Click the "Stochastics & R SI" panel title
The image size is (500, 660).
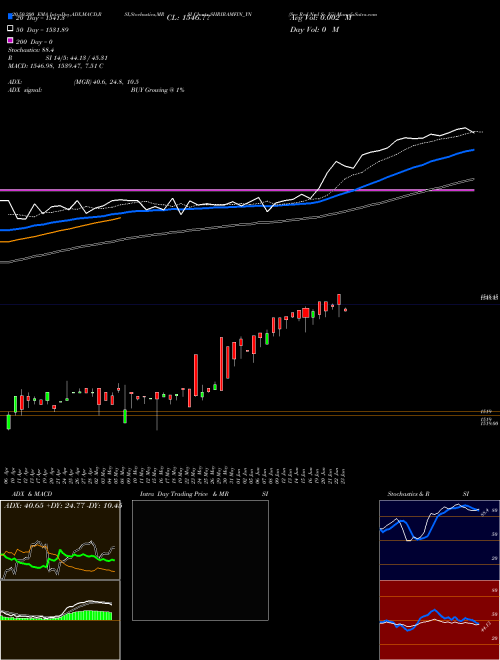(428, 494)
